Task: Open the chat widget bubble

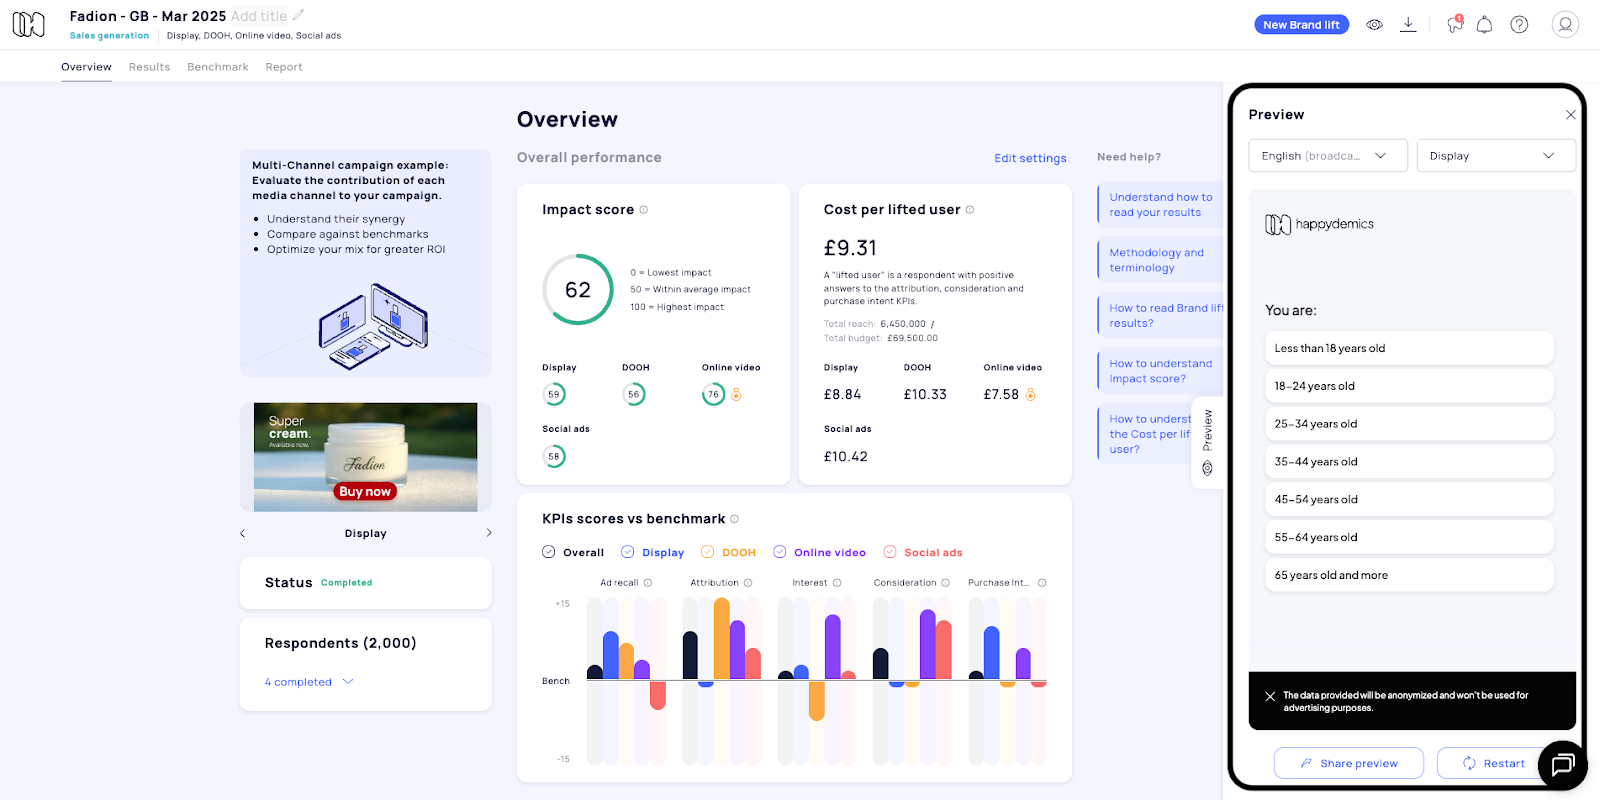Action: tap(1562, 765)
